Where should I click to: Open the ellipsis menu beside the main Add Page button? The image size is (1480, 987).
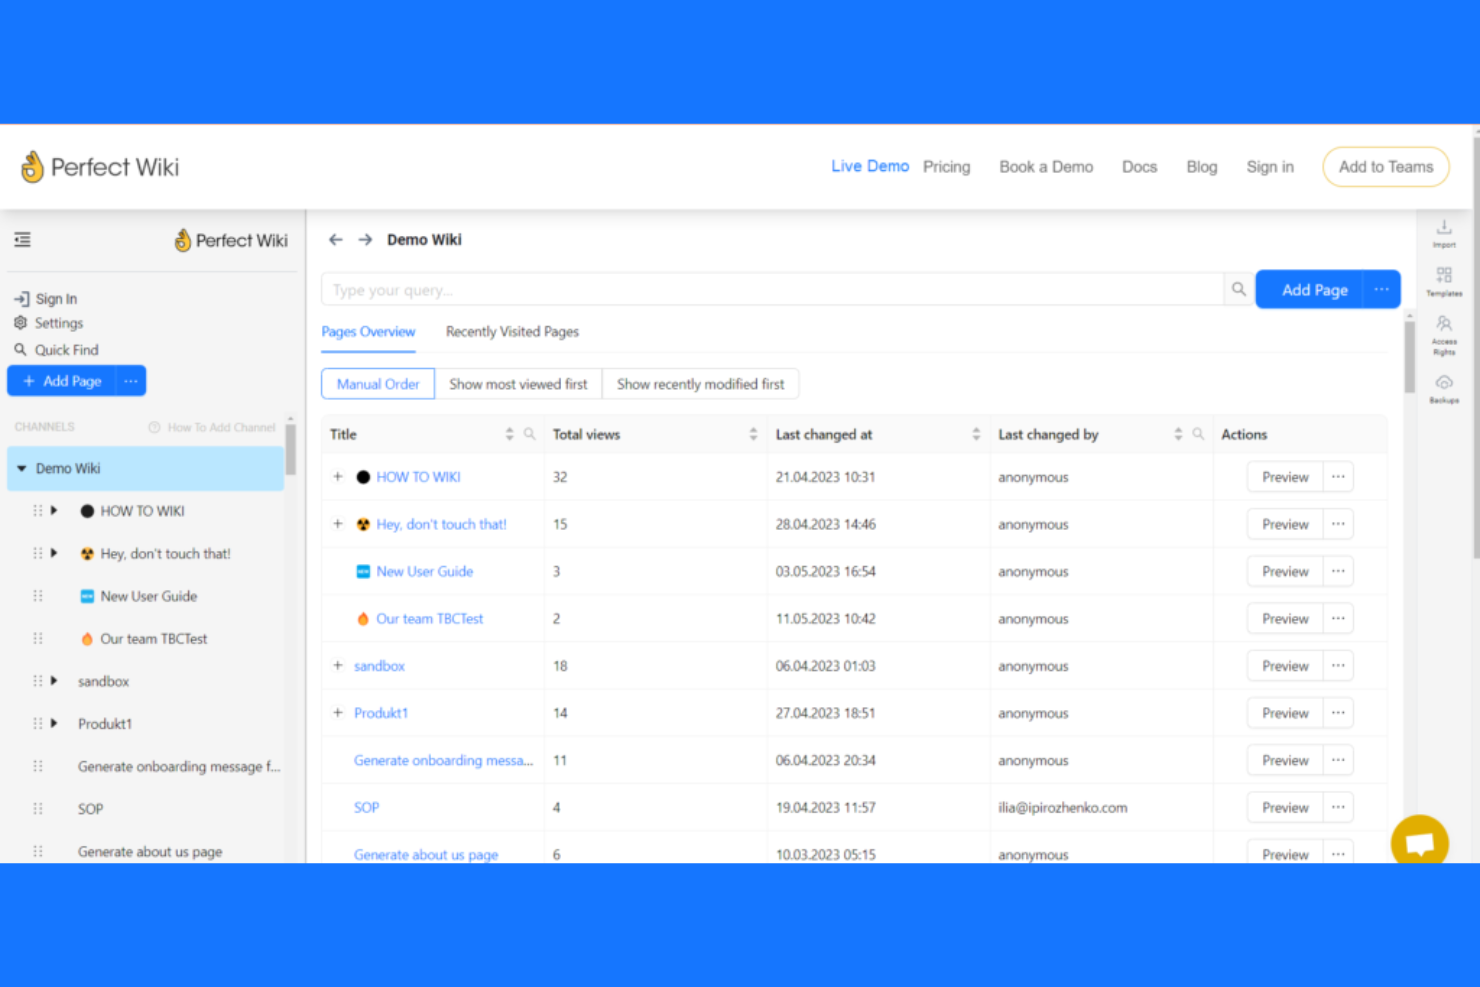pyautogui.click(x=1381, y=289)
